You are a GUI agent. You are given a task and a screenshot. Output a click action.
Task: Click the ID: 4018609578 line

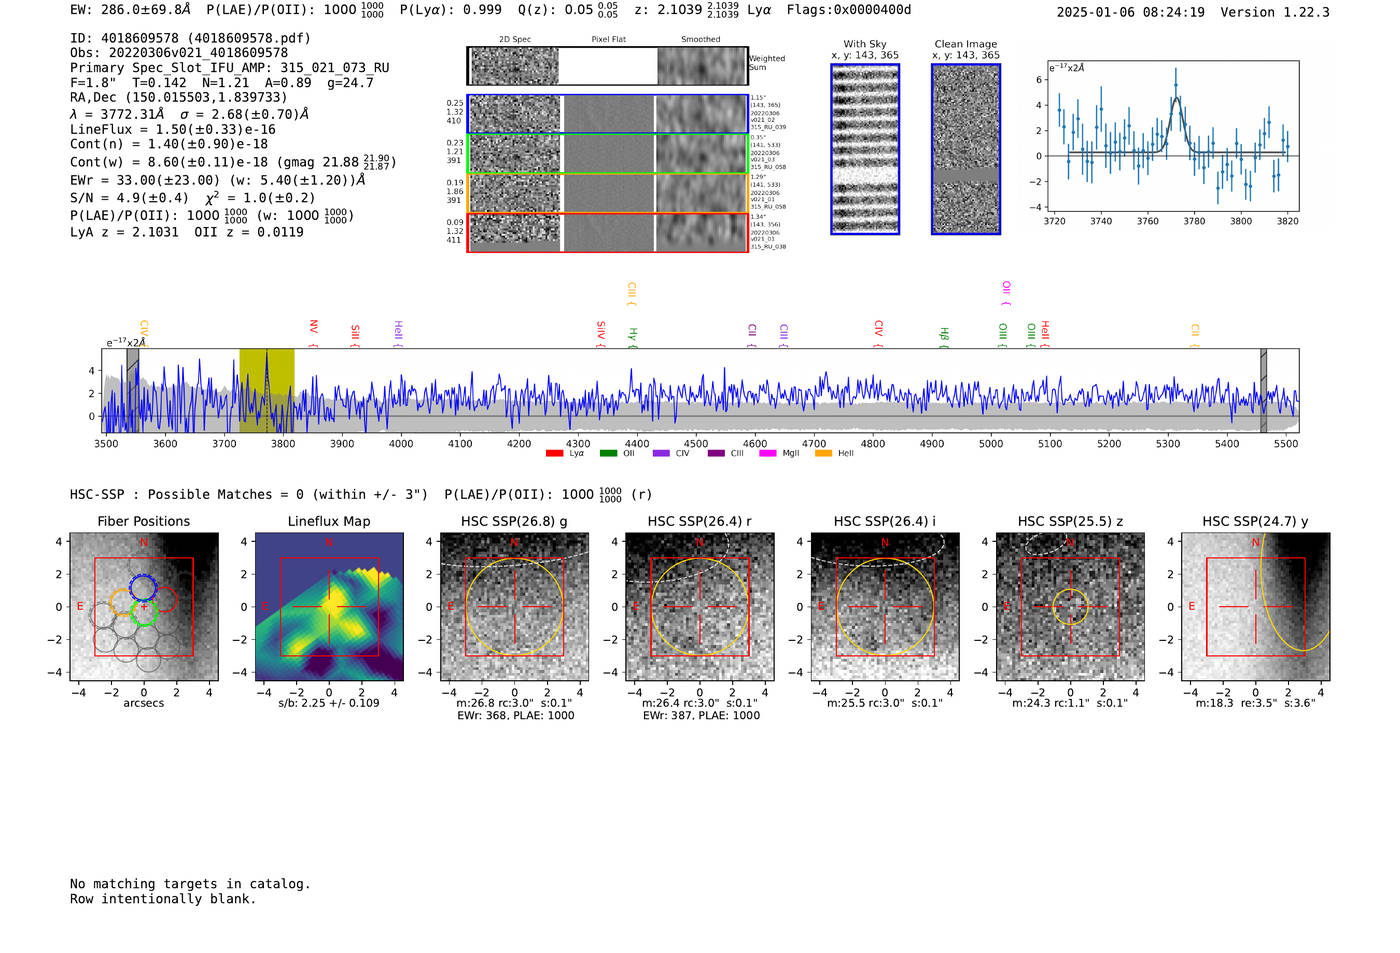click(x=190, y=38)
